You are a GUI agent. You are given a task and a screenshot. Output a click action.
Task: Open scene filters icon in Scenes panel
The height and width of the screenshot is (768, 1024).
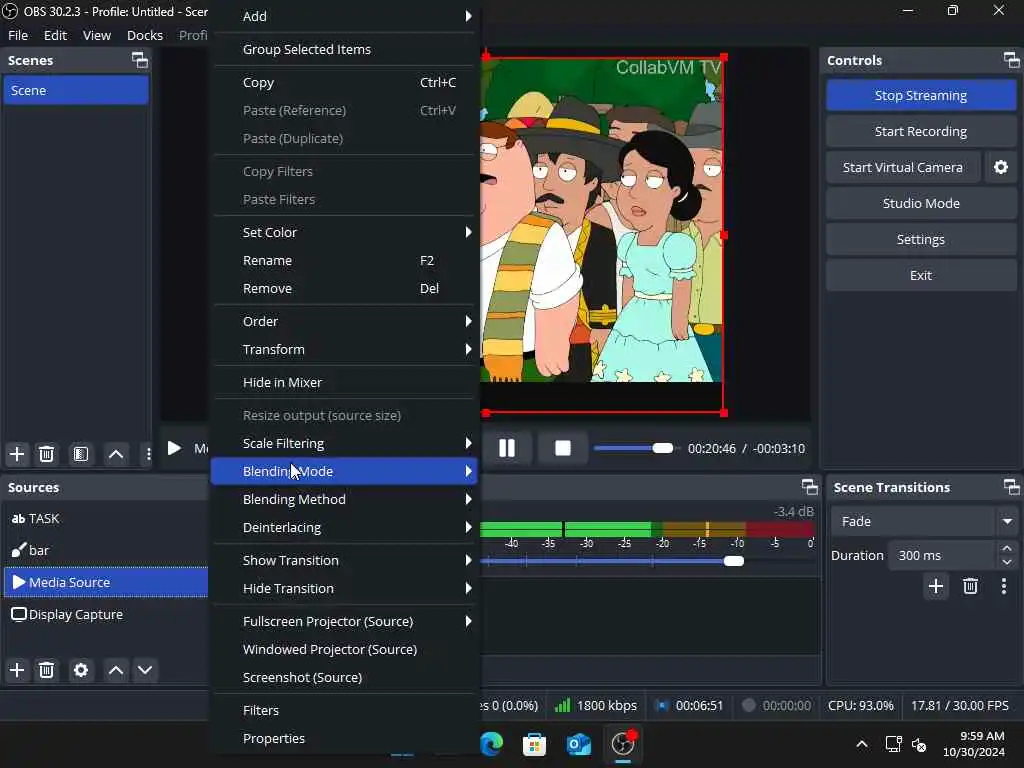click(81, 454)
